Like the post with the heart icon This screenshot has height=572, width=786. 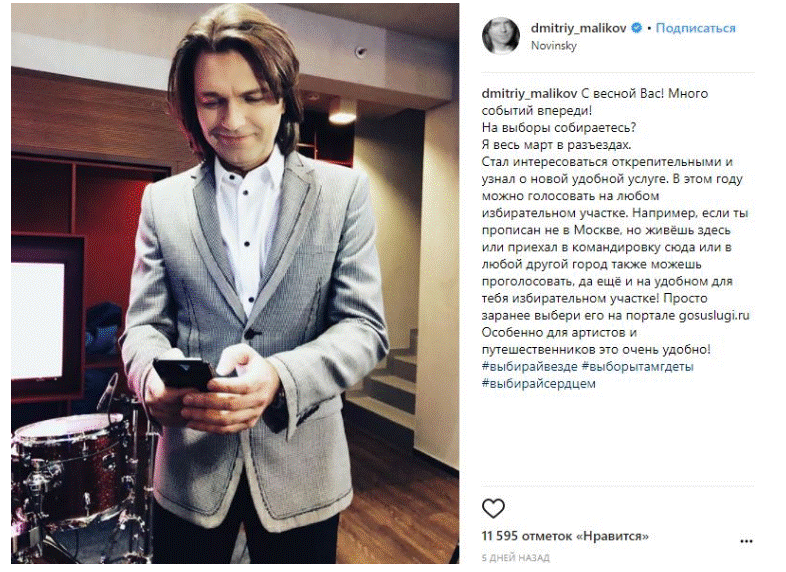493,508
